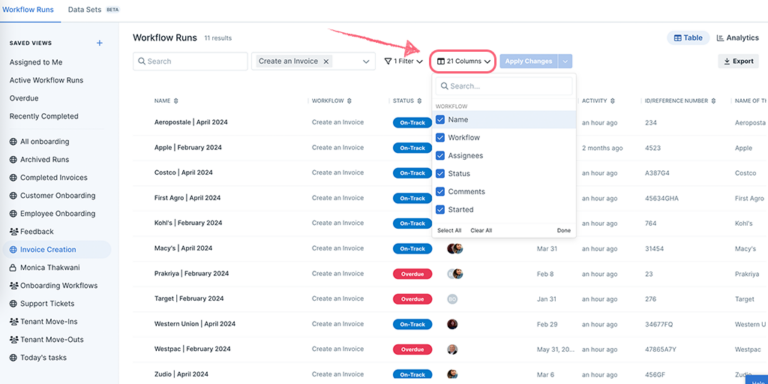768x384 pixels.
Task: Click Select All in columns panel
Action: click(449, 231)
